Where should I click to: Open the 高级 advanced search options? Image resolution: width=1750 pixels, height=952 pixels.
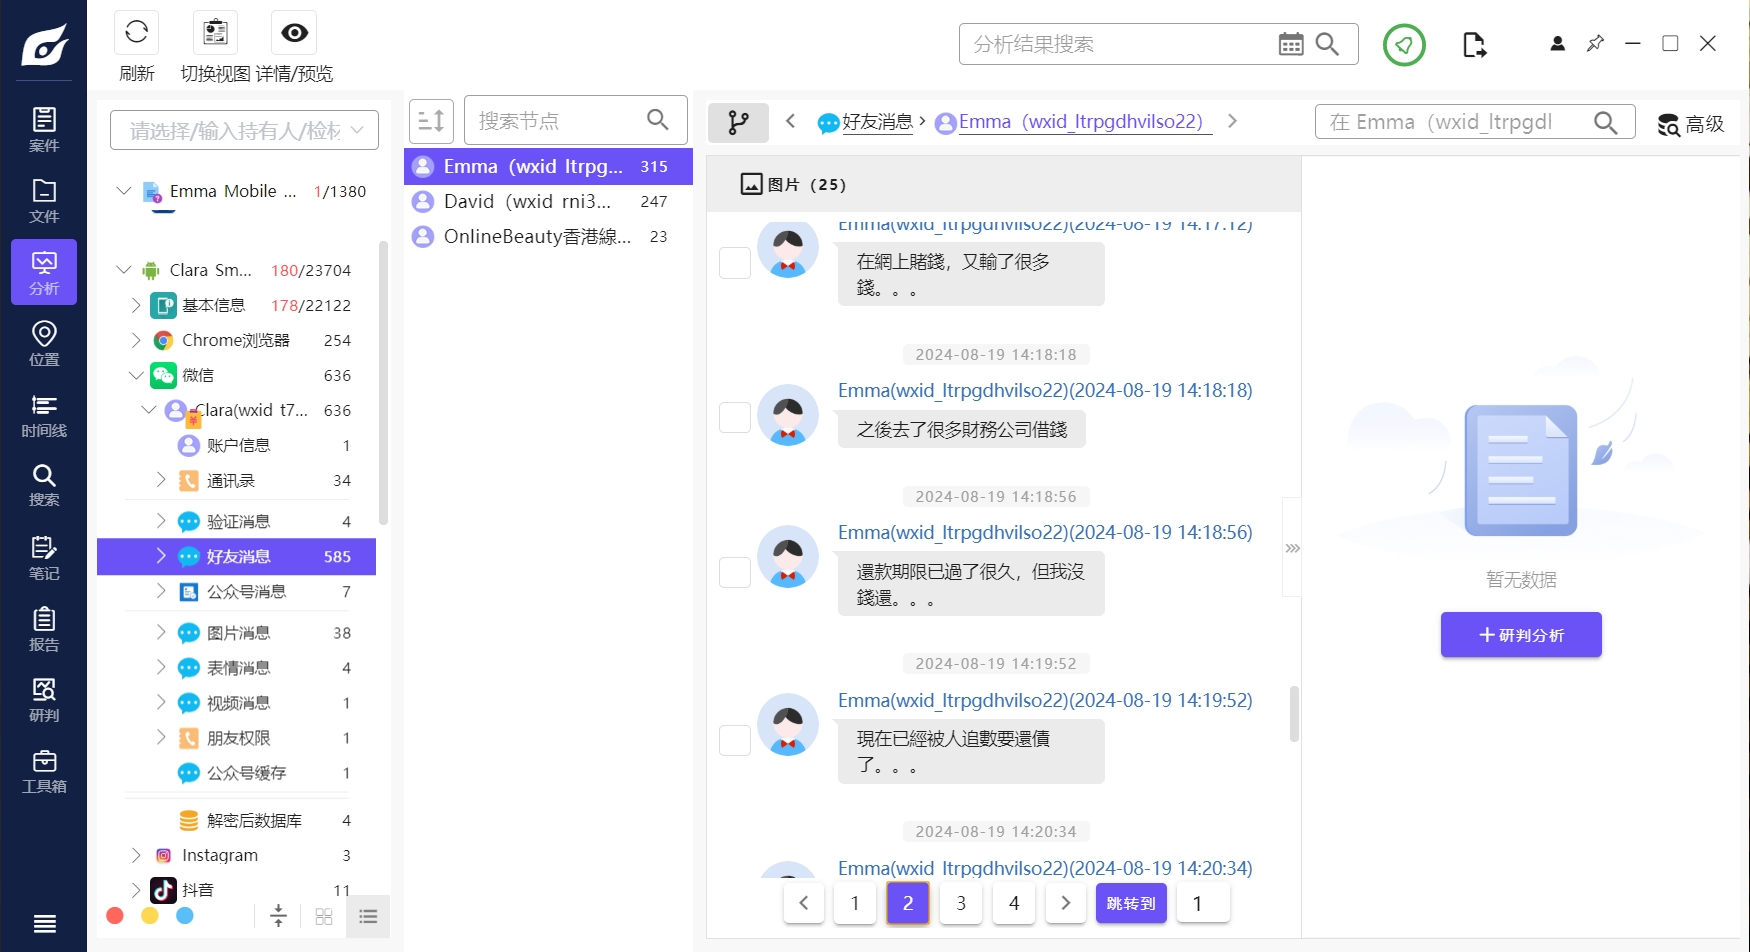(x=1689, y=124)
